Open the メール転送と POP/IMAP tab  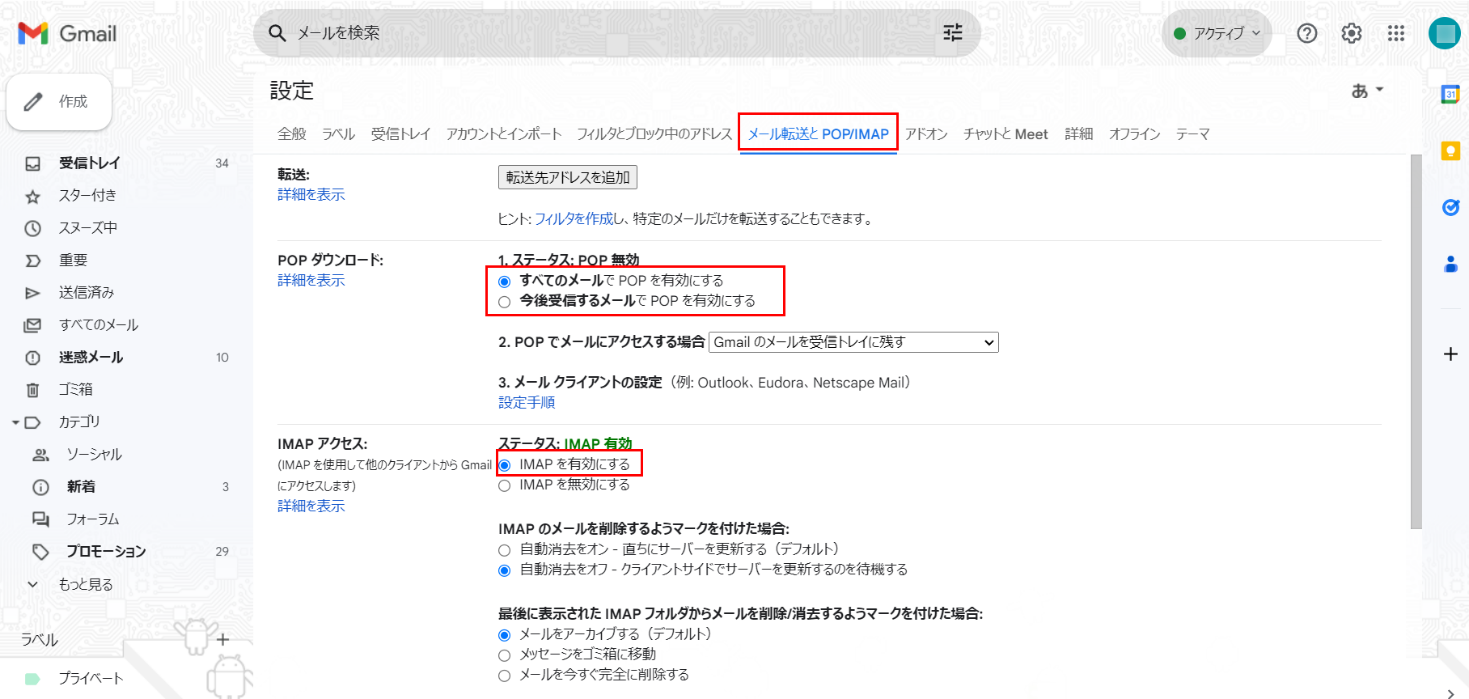coord(818,134)
